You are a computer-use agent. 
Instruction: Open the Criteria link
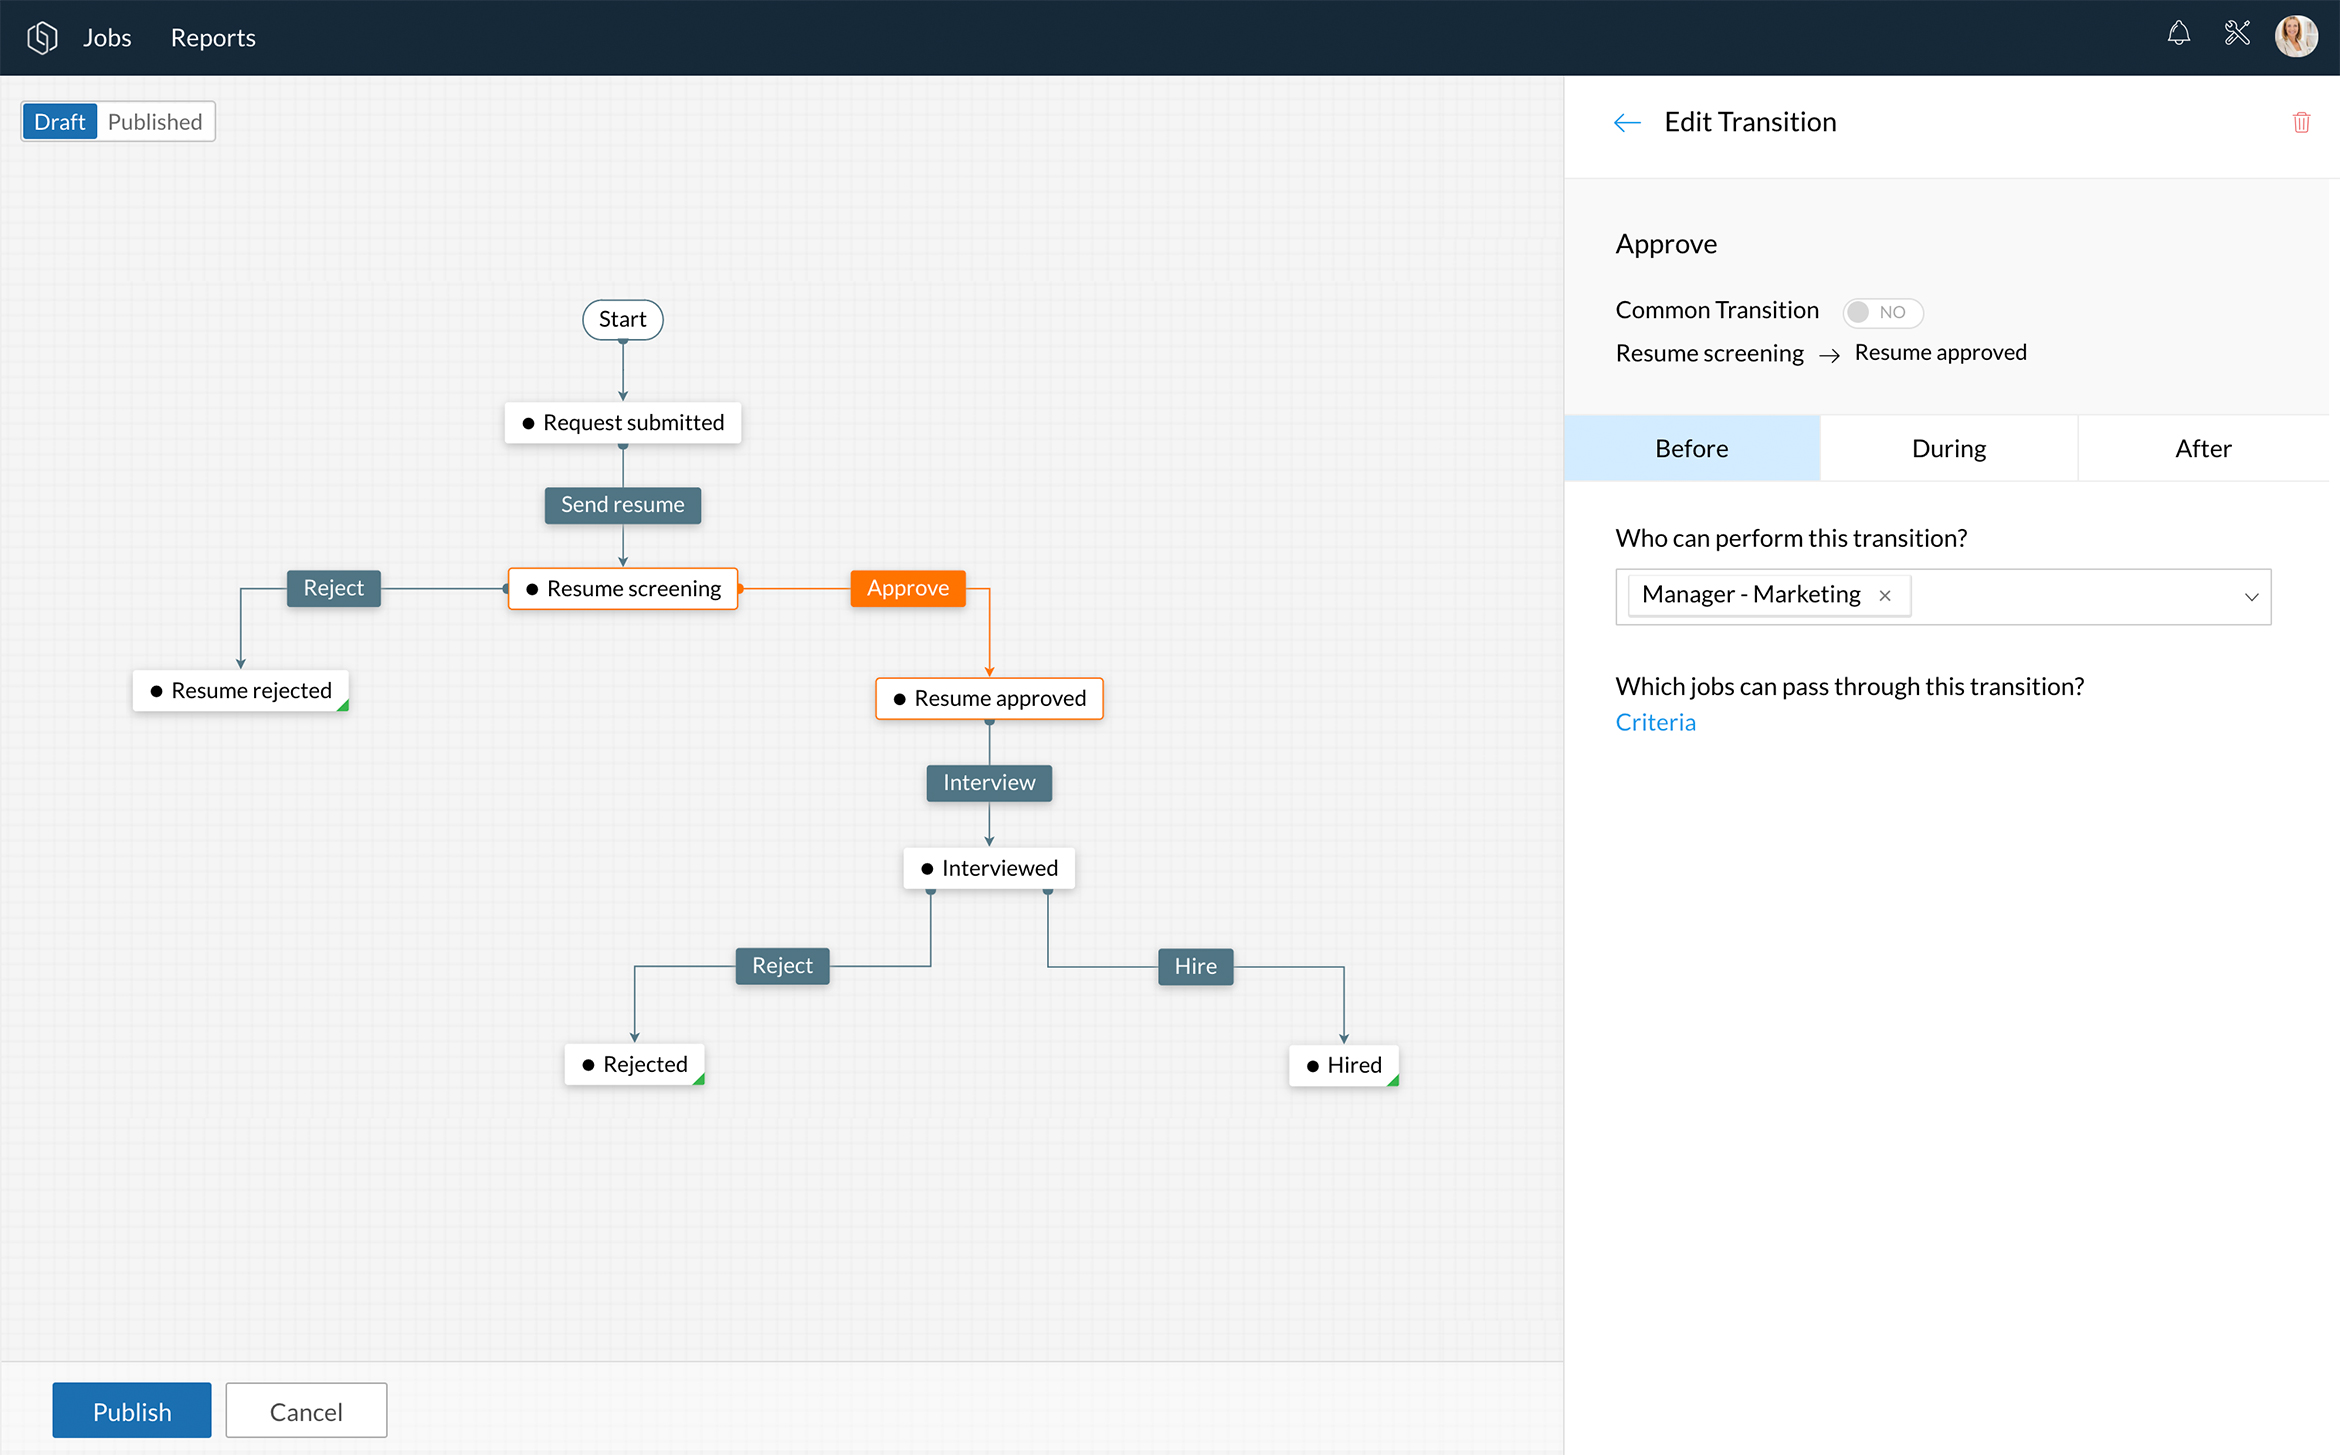pyautogui.click(x=1655, y=723)
